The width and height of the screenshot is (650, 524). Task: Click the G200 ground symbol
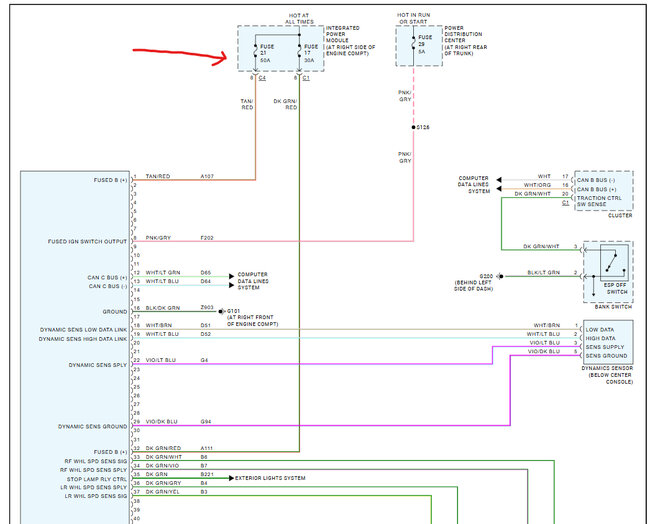pyautogui.click(x=500, y=276)
